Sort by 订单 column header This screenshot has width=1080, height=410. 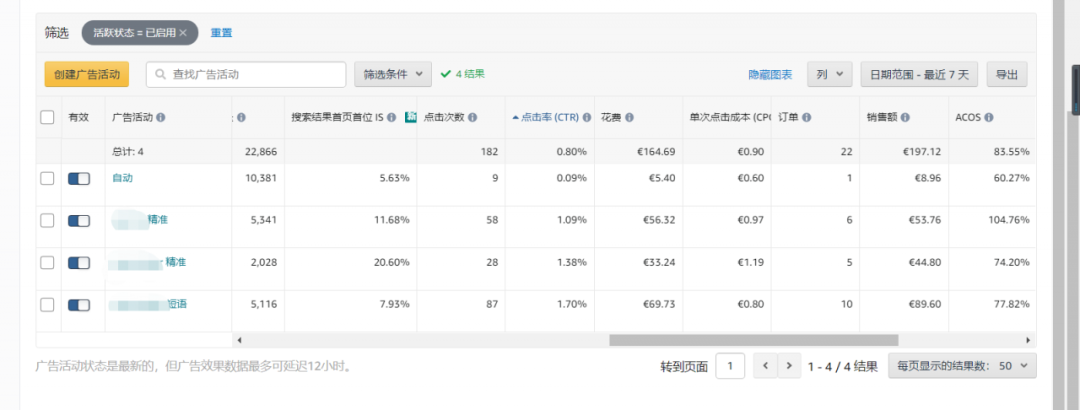coord(788,118)
